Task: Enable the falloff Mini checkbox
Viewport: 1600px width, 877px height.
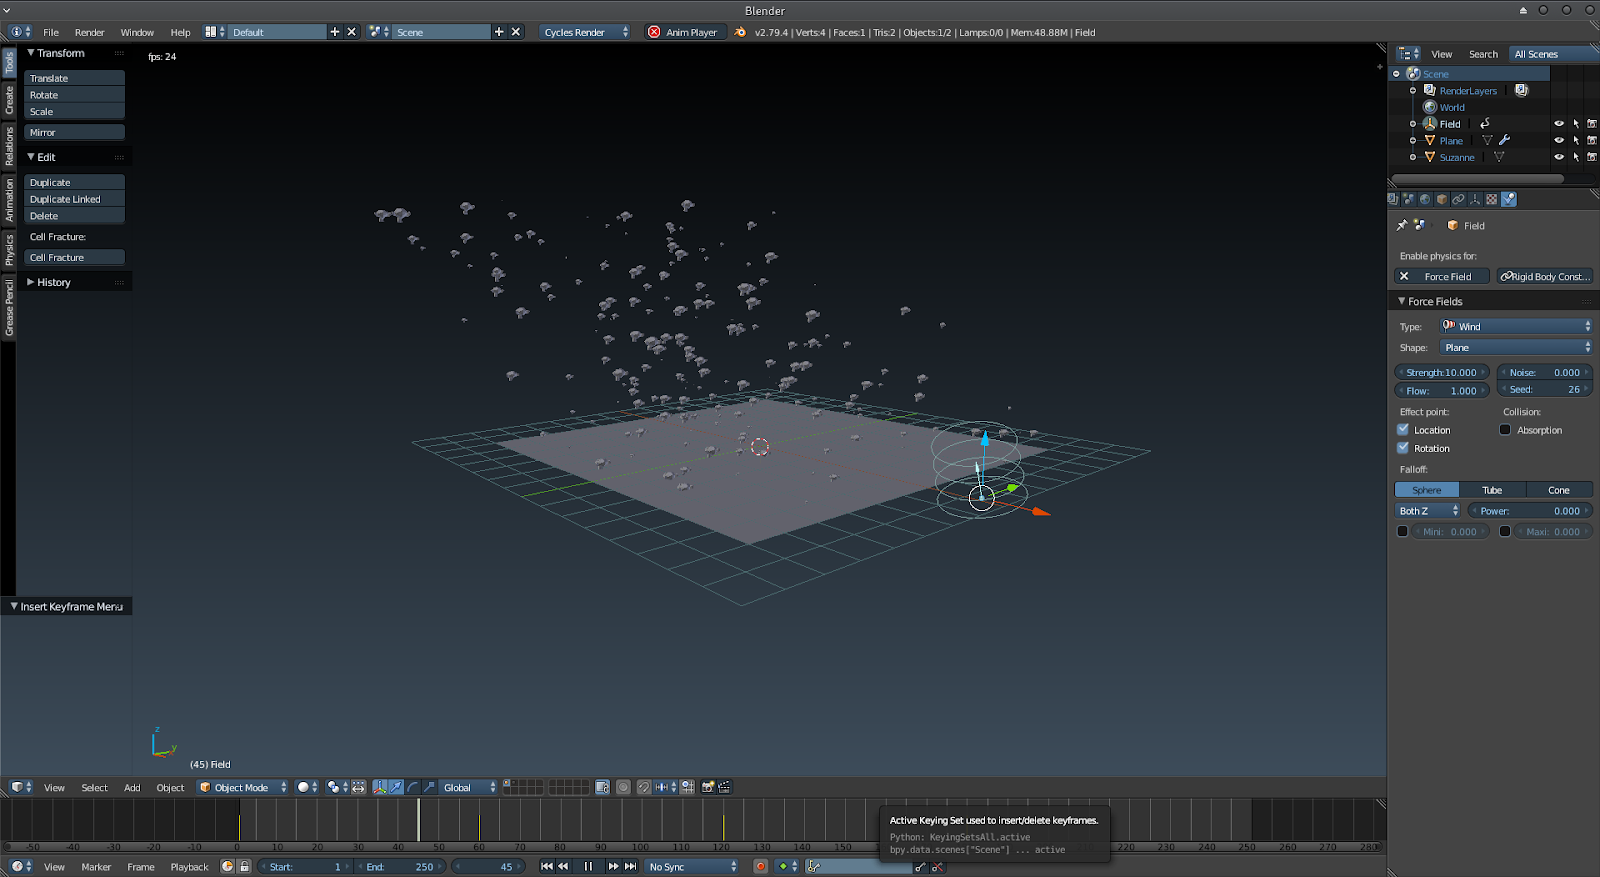Action: click(1402, 531)
